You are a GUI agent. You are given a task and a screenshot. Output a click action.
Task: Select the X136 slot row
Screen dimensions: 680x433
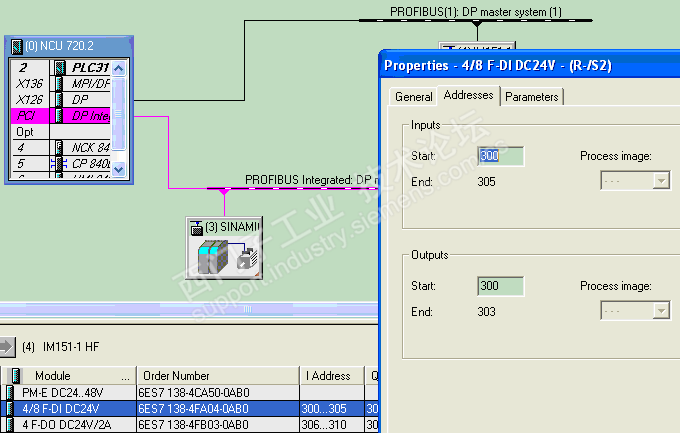pyautogui.click(x=60, y=83)
